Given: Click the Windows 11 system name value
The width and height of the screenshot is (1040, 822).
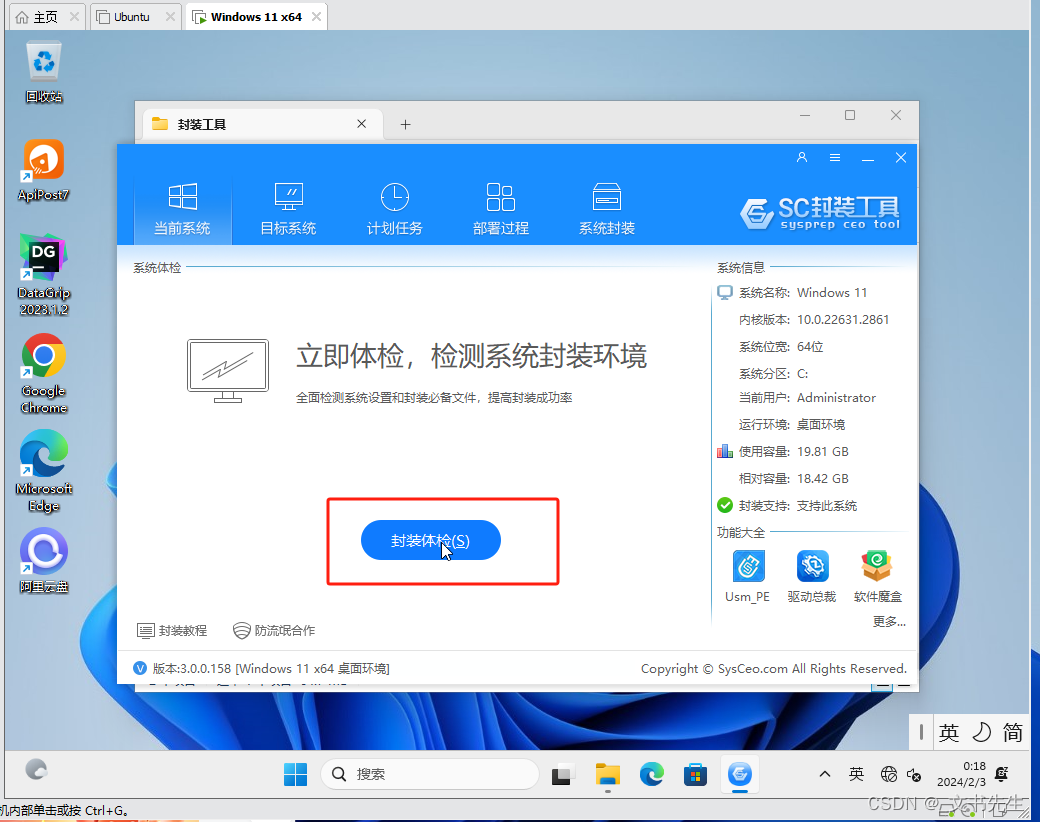Looking at the screenshot, I should (x=832, y=293).
